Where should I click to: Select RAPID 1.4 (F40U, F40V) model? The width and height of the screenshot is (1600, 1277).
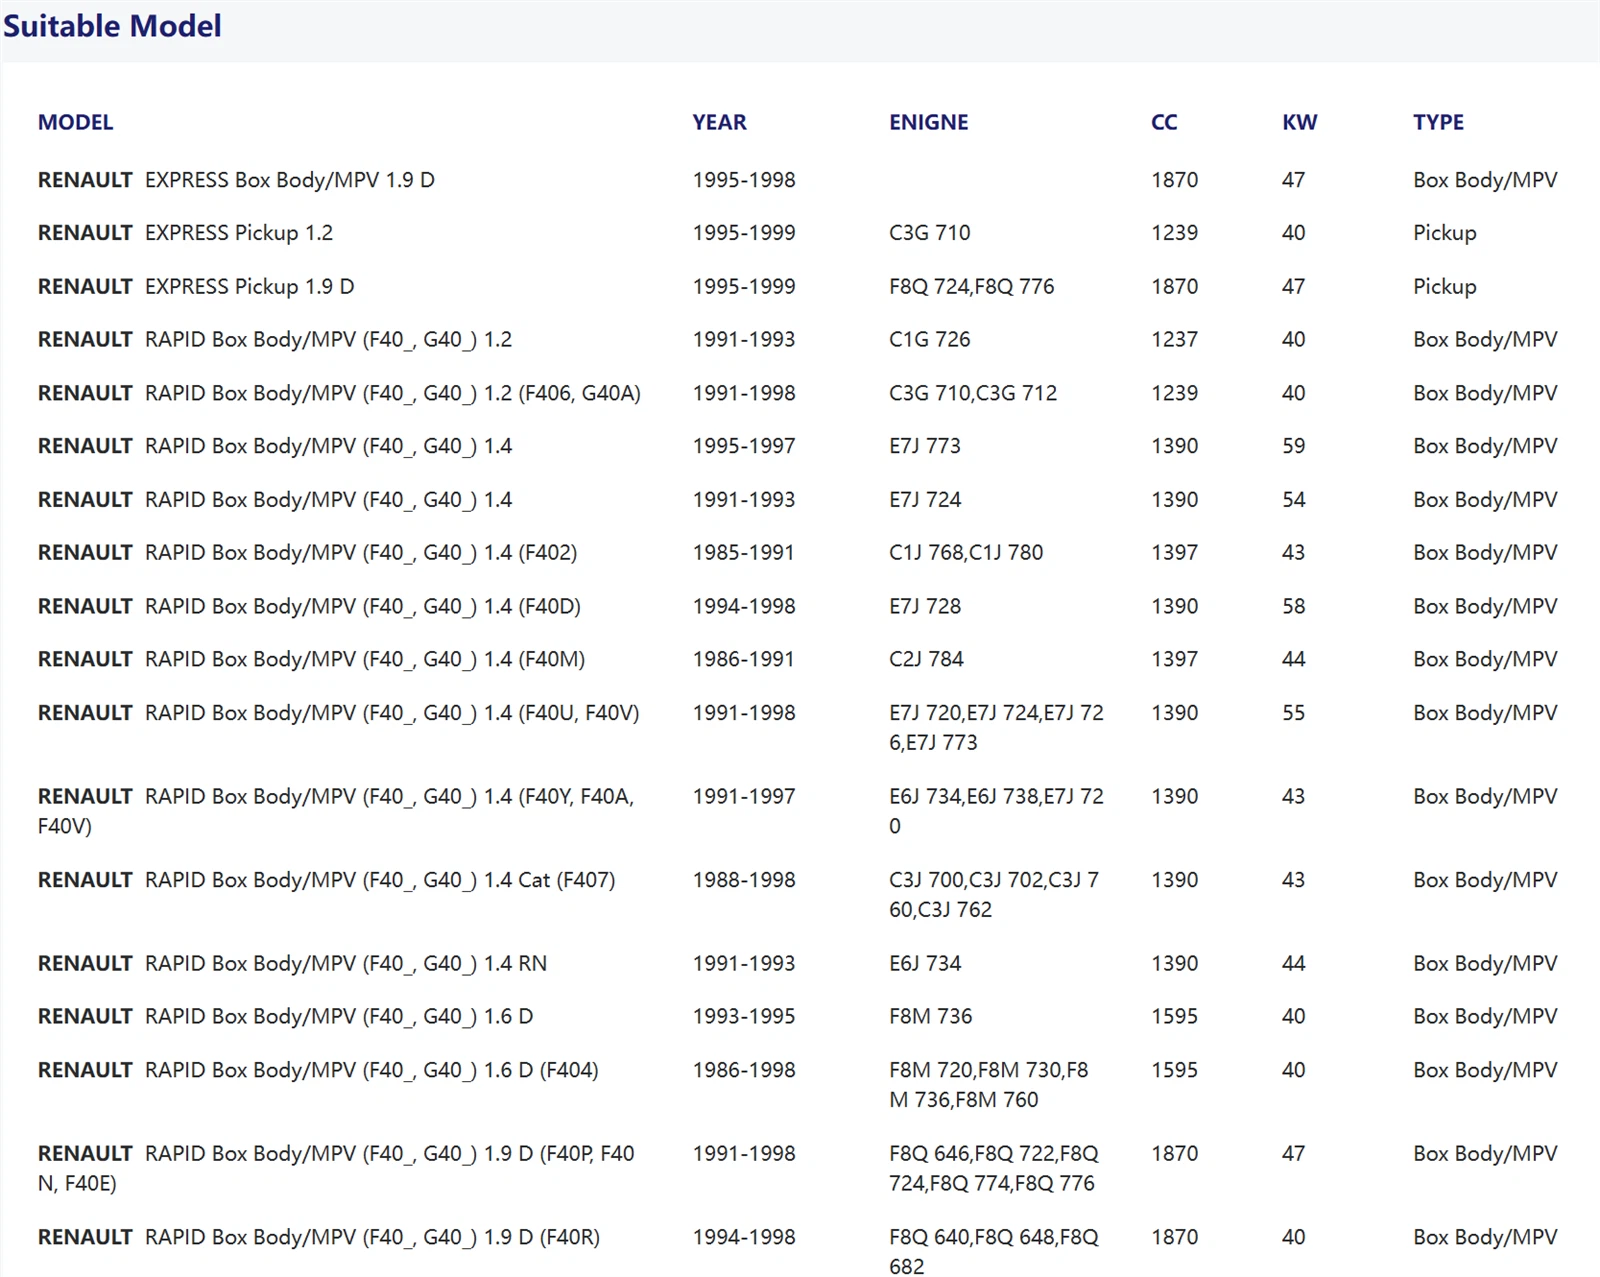point(338,713)
